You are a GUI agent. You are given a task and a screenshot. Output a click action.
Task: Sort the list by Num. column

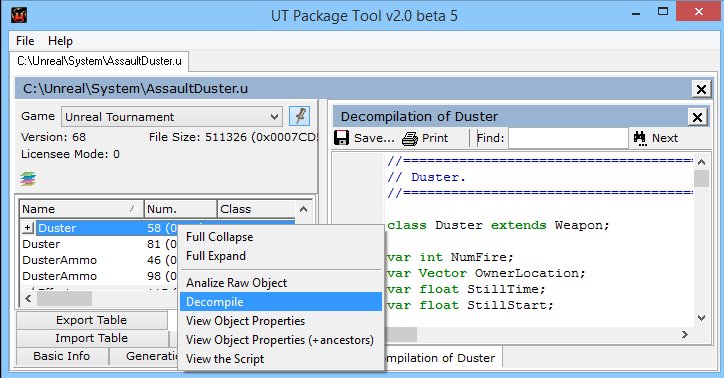click(x=181, y=209)
